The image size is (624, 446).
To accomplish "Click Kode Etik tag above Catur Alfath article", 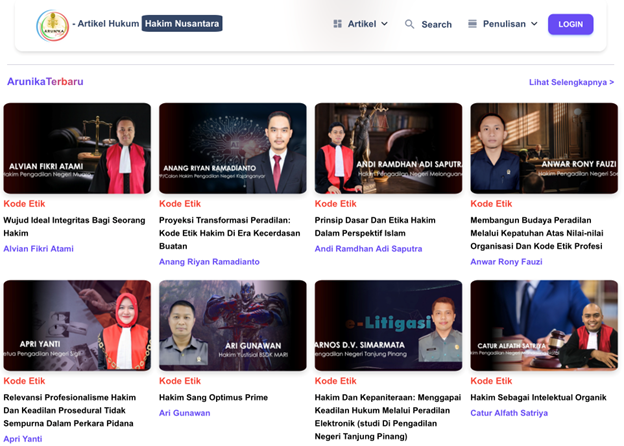I will 491,381.
